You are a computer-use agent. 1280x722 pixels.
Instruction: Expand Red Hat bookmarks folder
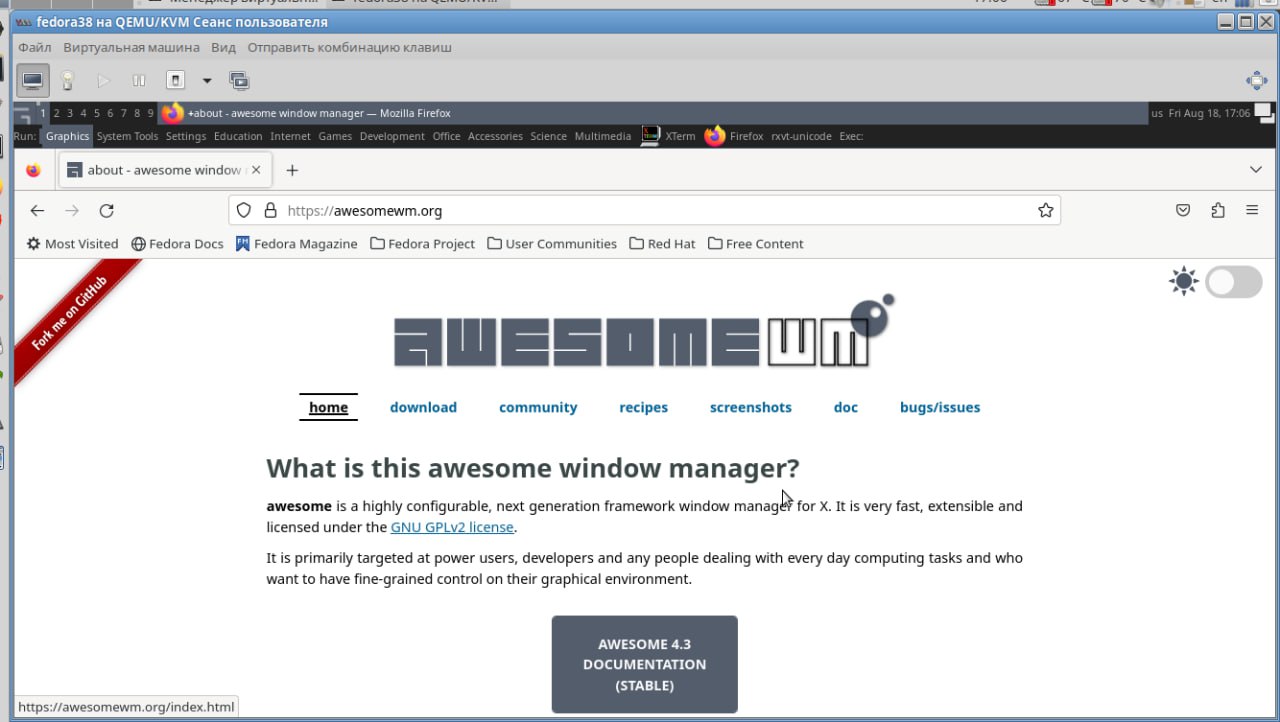663,244
